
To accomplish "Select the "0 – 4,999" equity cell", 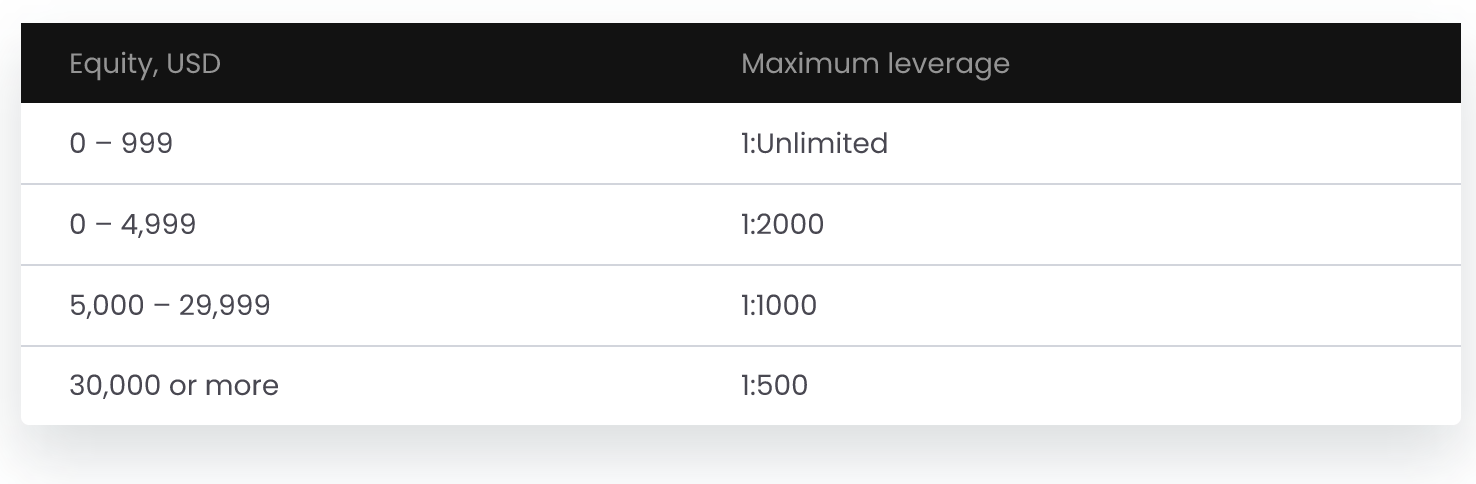I will tap(133, 224).
